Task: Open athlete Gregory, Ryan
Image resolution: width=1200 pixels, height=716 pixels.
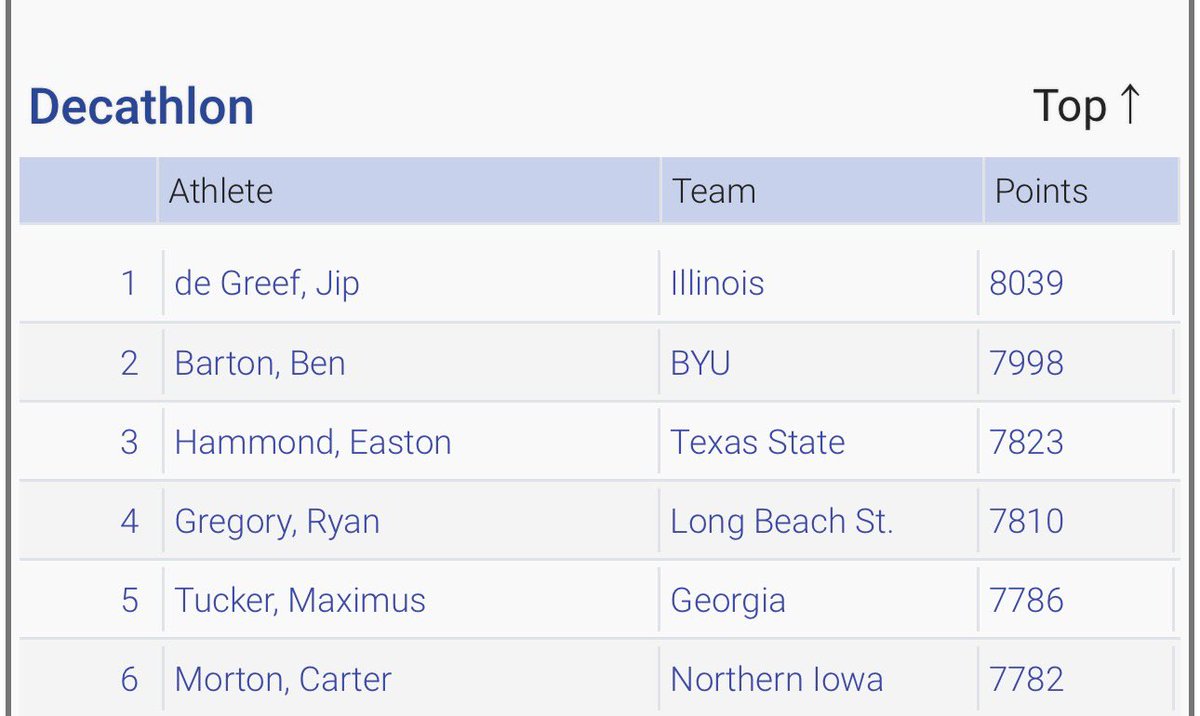Action: (277, 521)
